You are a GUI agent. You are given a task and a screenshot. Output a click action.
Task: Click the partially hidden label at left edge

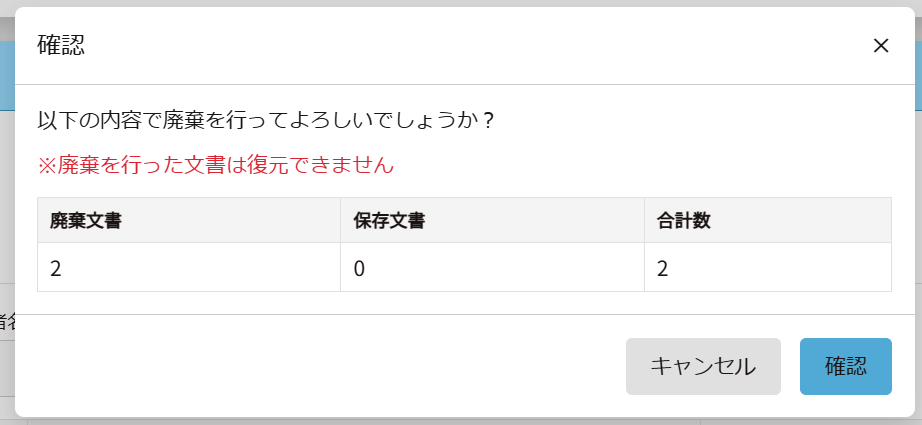pos(6,322)
